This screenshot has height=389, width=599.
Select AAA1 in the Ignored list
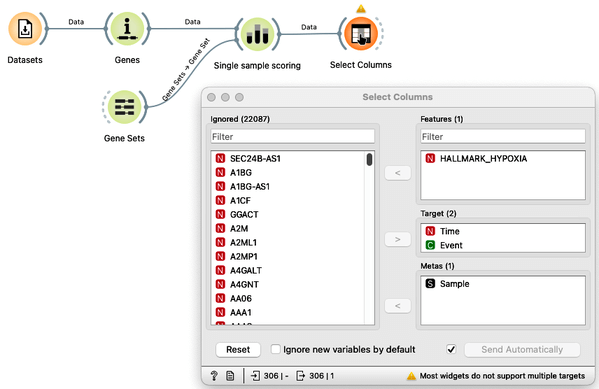[288, 313]
